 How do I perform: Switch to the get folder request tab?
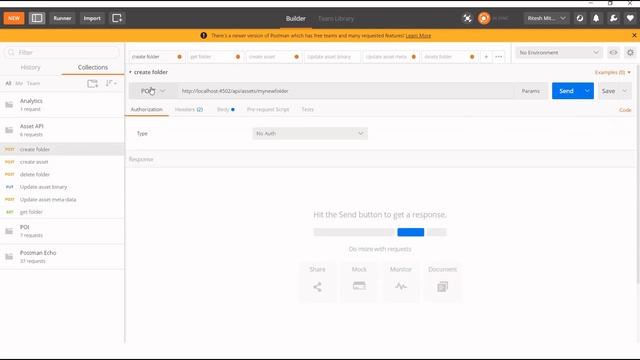tap(215, 57)
